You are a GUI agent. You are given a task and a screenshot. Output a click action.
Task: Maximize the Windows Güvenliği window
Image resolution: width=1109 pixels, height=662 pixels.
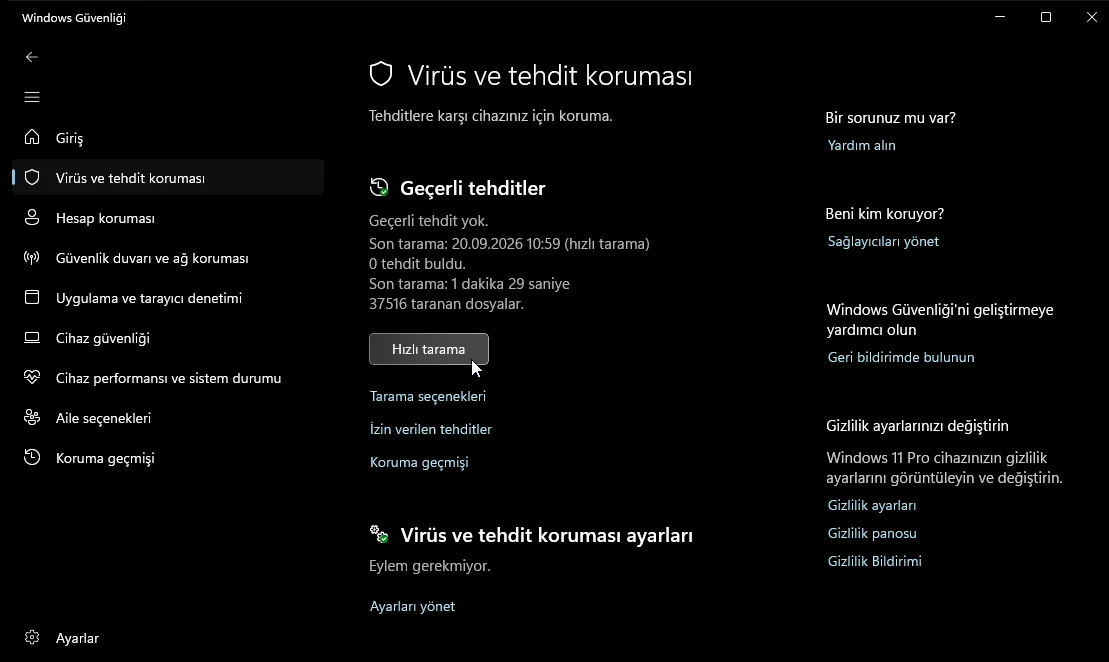point(1046,17)
